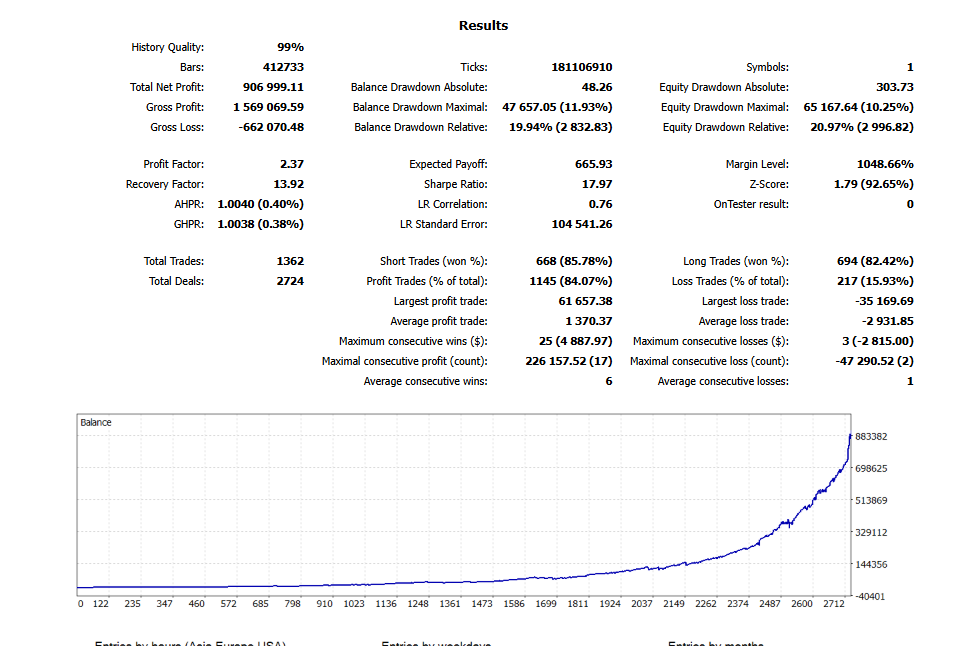Click Profit Trades value 1145 (84.07%)
The image size is (979, 646).
pyautogui.click(x=571, y=281)
